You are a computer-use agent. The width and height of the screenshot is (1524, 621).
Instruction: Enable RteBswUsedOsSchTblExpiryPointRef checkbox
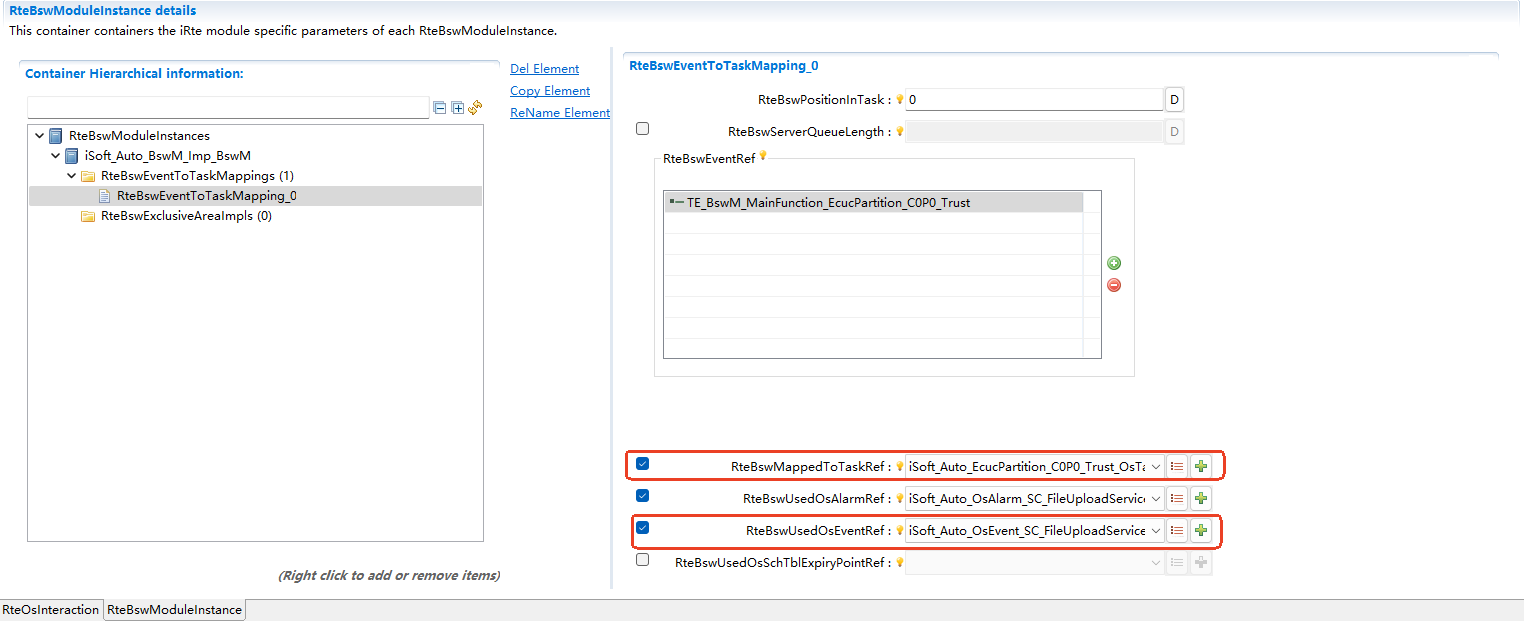pos(642,560)
